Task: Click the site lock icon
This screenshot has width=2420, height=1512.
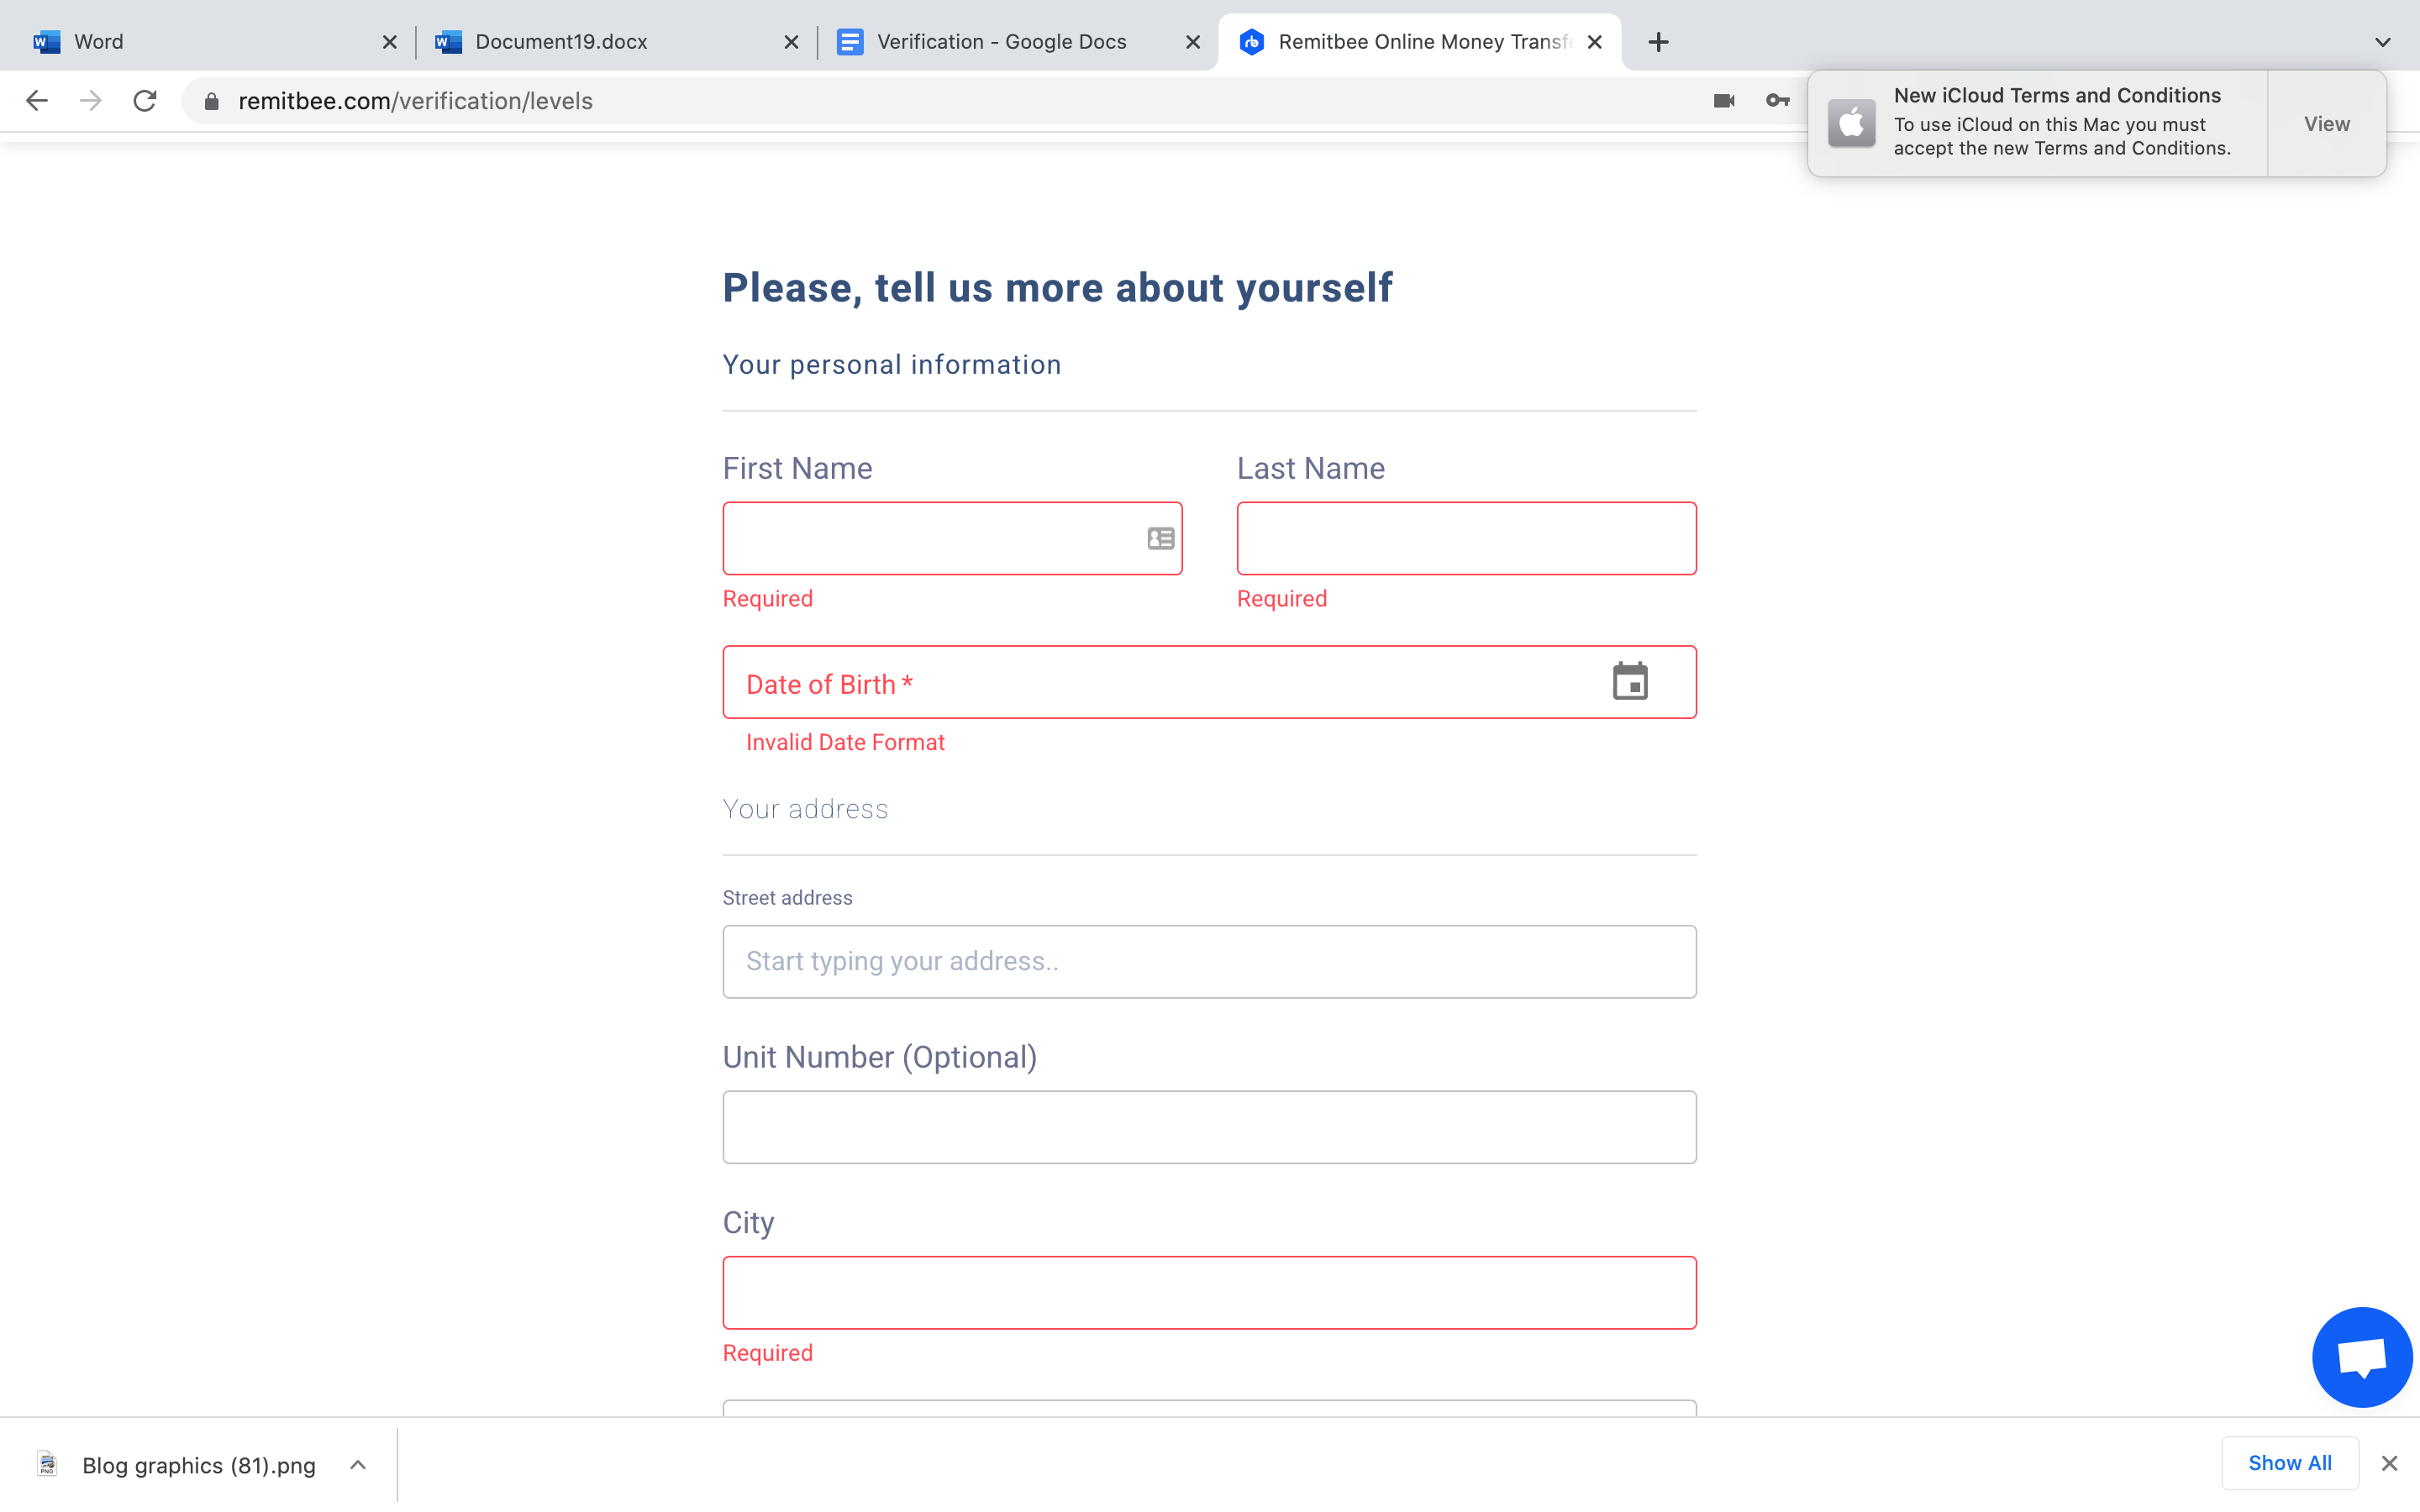Action: (211, 101)
